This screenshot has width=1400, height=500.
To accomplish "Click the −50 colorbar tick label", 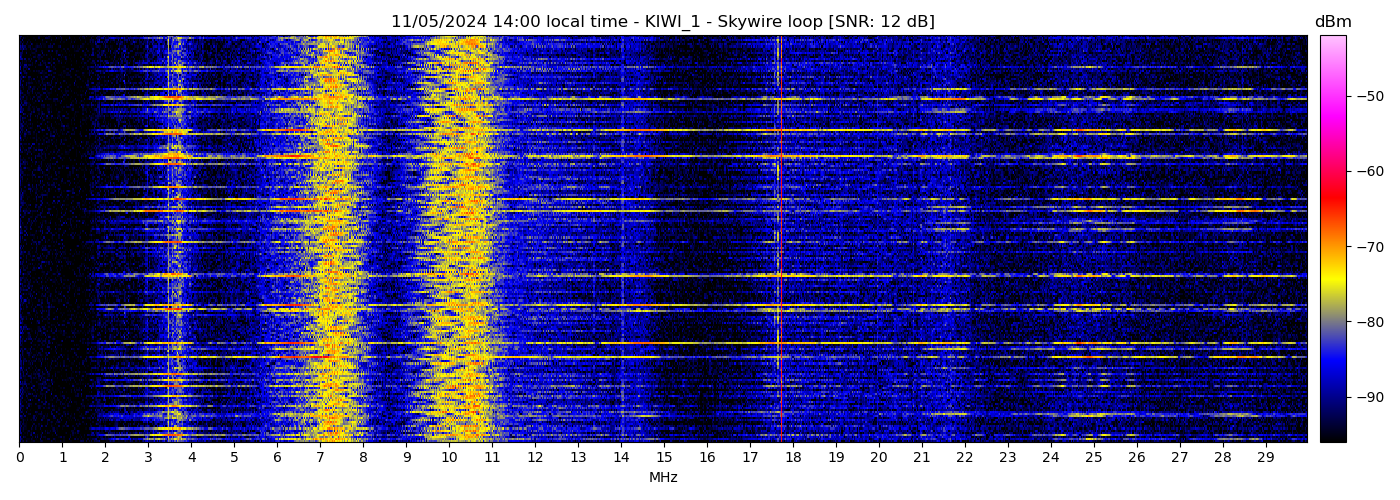I will (1368, 96).
